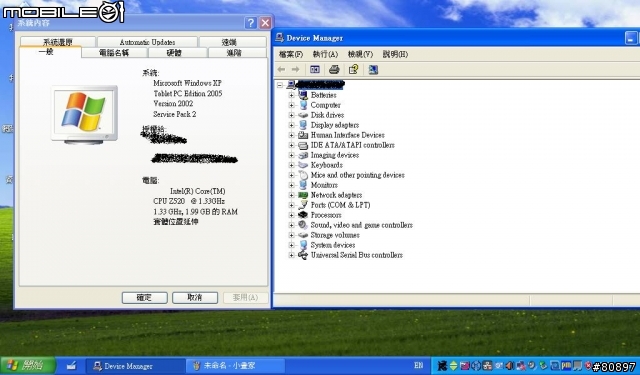Click the help question mark in System Properties title bar
The width and height of the screenshot is (640, 375).
(250, 23)
